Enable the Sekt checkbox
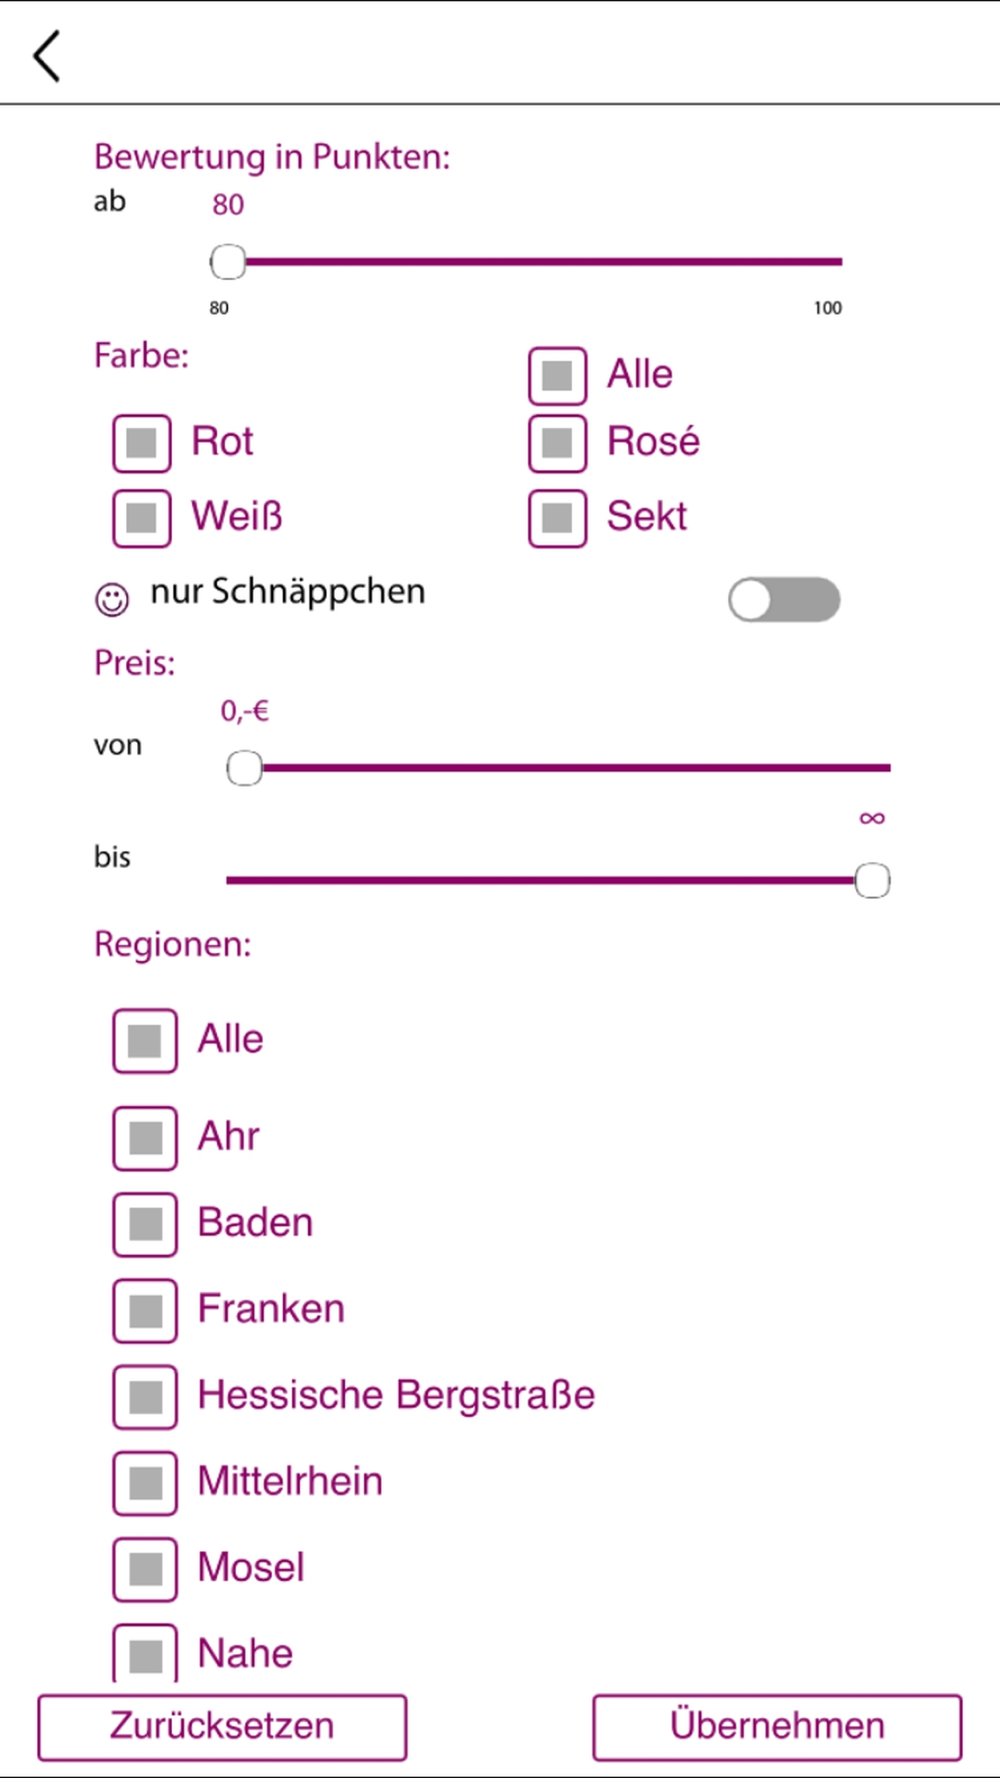Viewport: 1000px width, 1778px height. pos(557,518)
